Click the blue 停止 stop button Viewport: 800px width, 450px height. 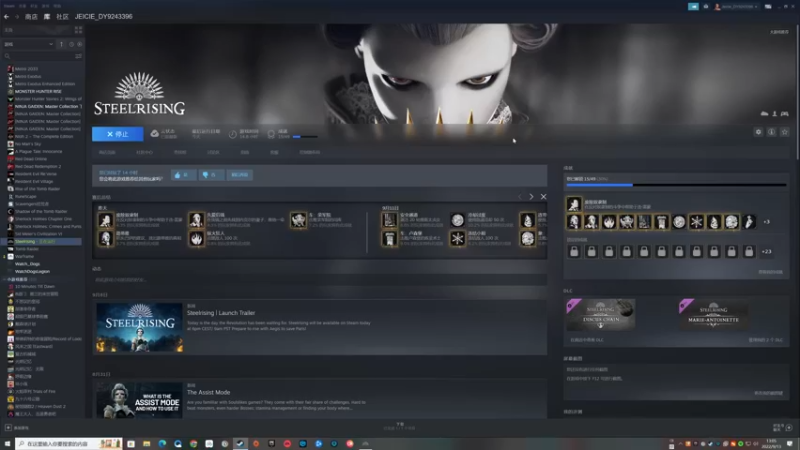tap(118, 134)
